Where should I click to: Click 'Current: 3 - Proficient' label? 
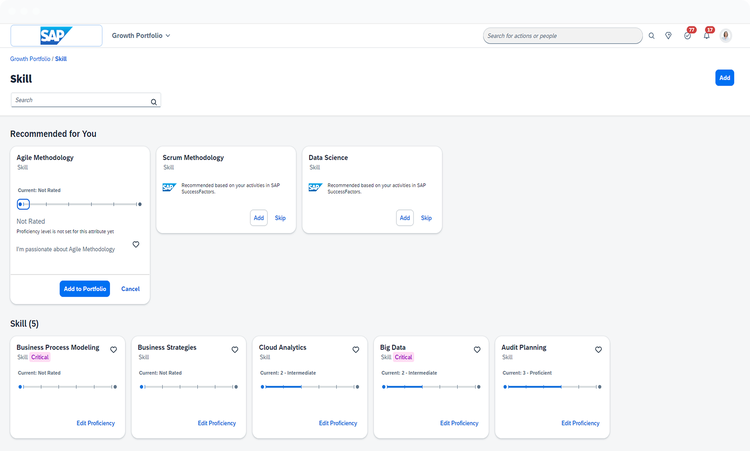[x=527, y=373]
